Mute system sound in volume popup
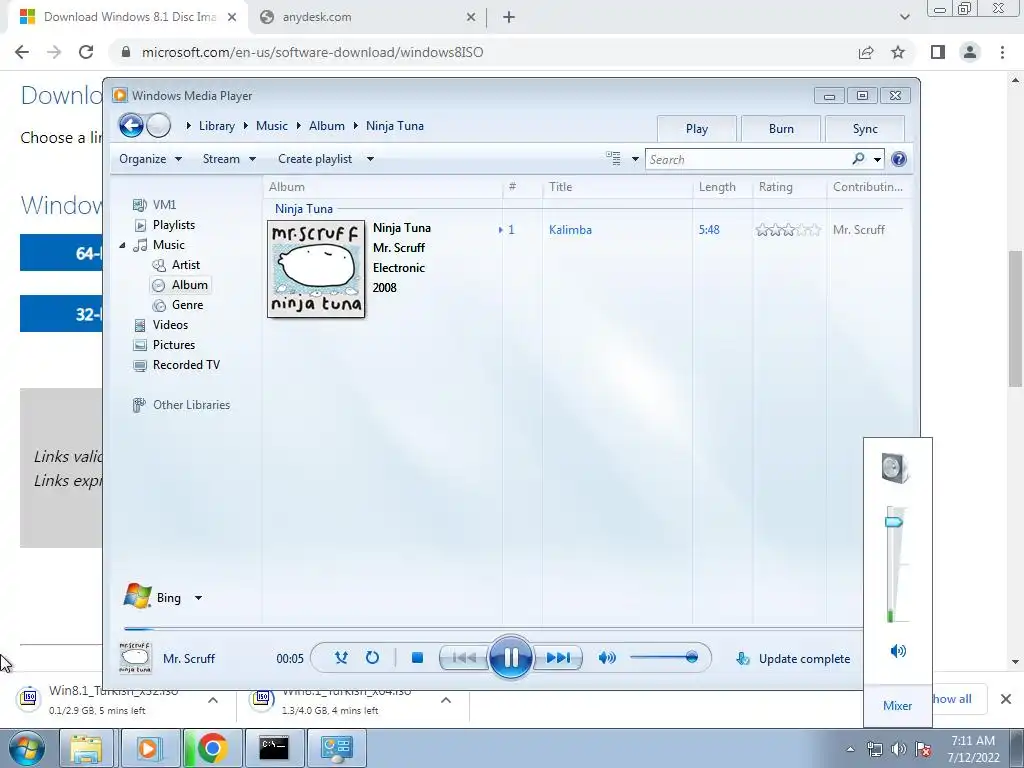1024x768 pixels. (x=898, y=650)
